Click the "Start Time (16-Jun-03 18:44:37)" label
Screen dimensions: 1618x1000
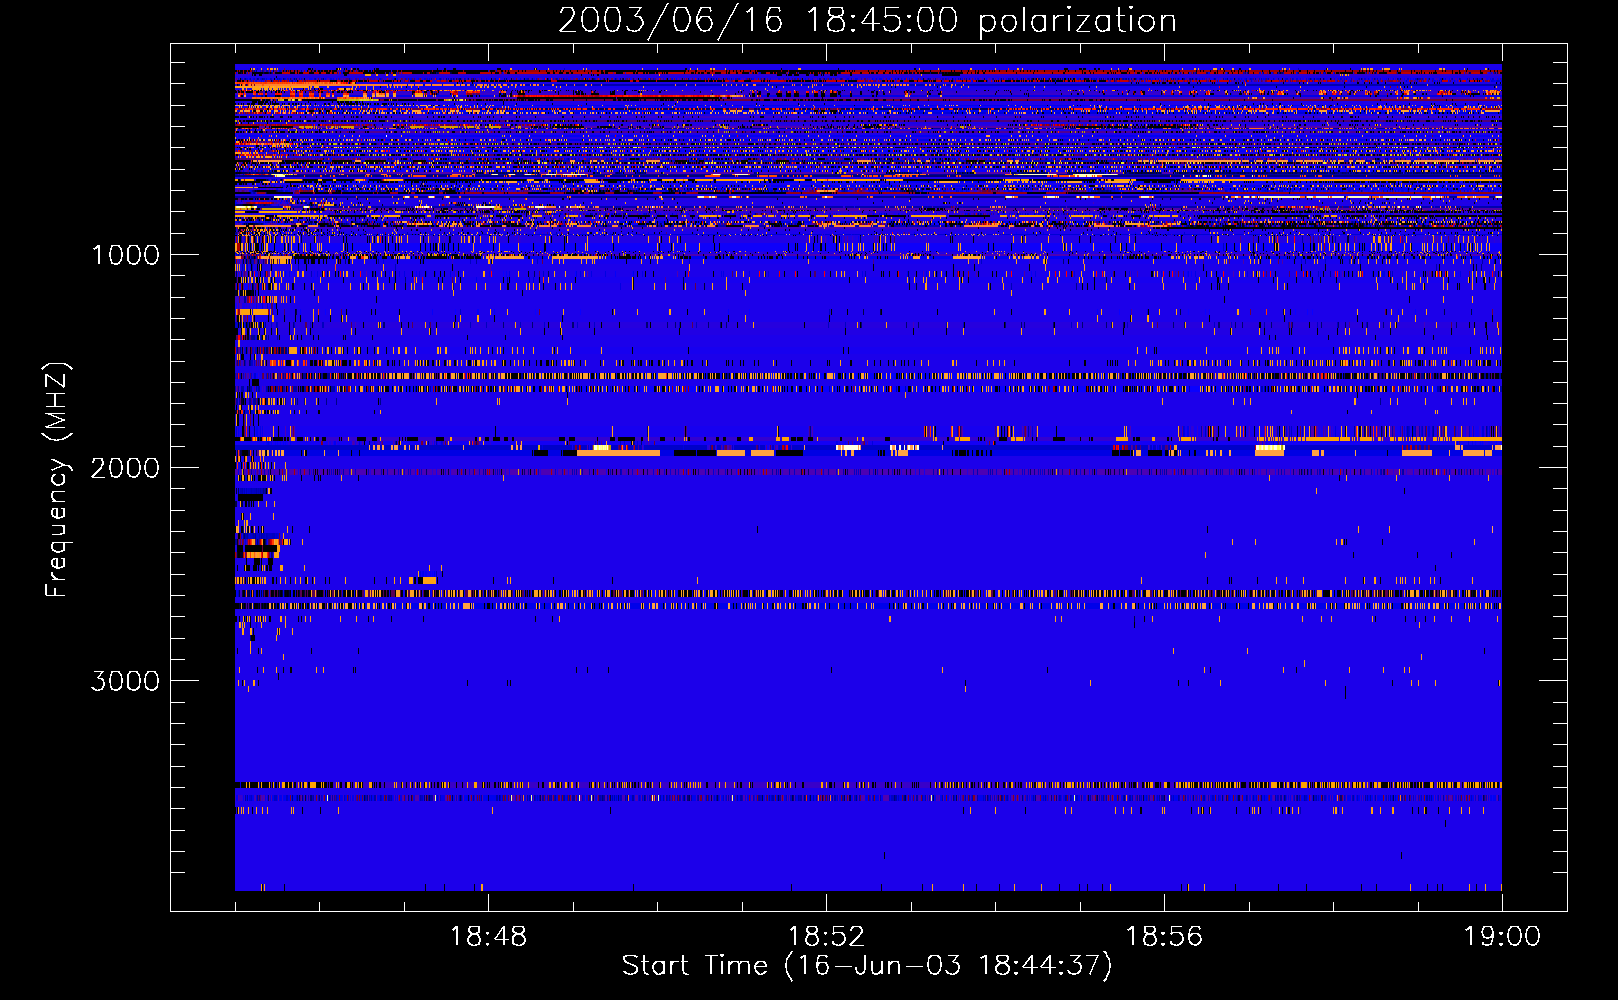(867, 966)
